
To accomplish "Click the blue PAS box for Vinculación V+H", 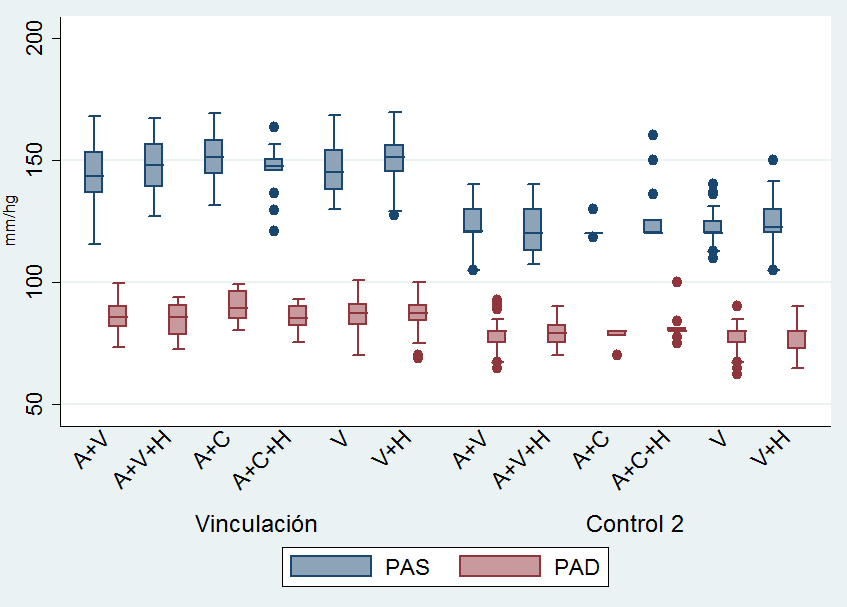I will 394,158.
